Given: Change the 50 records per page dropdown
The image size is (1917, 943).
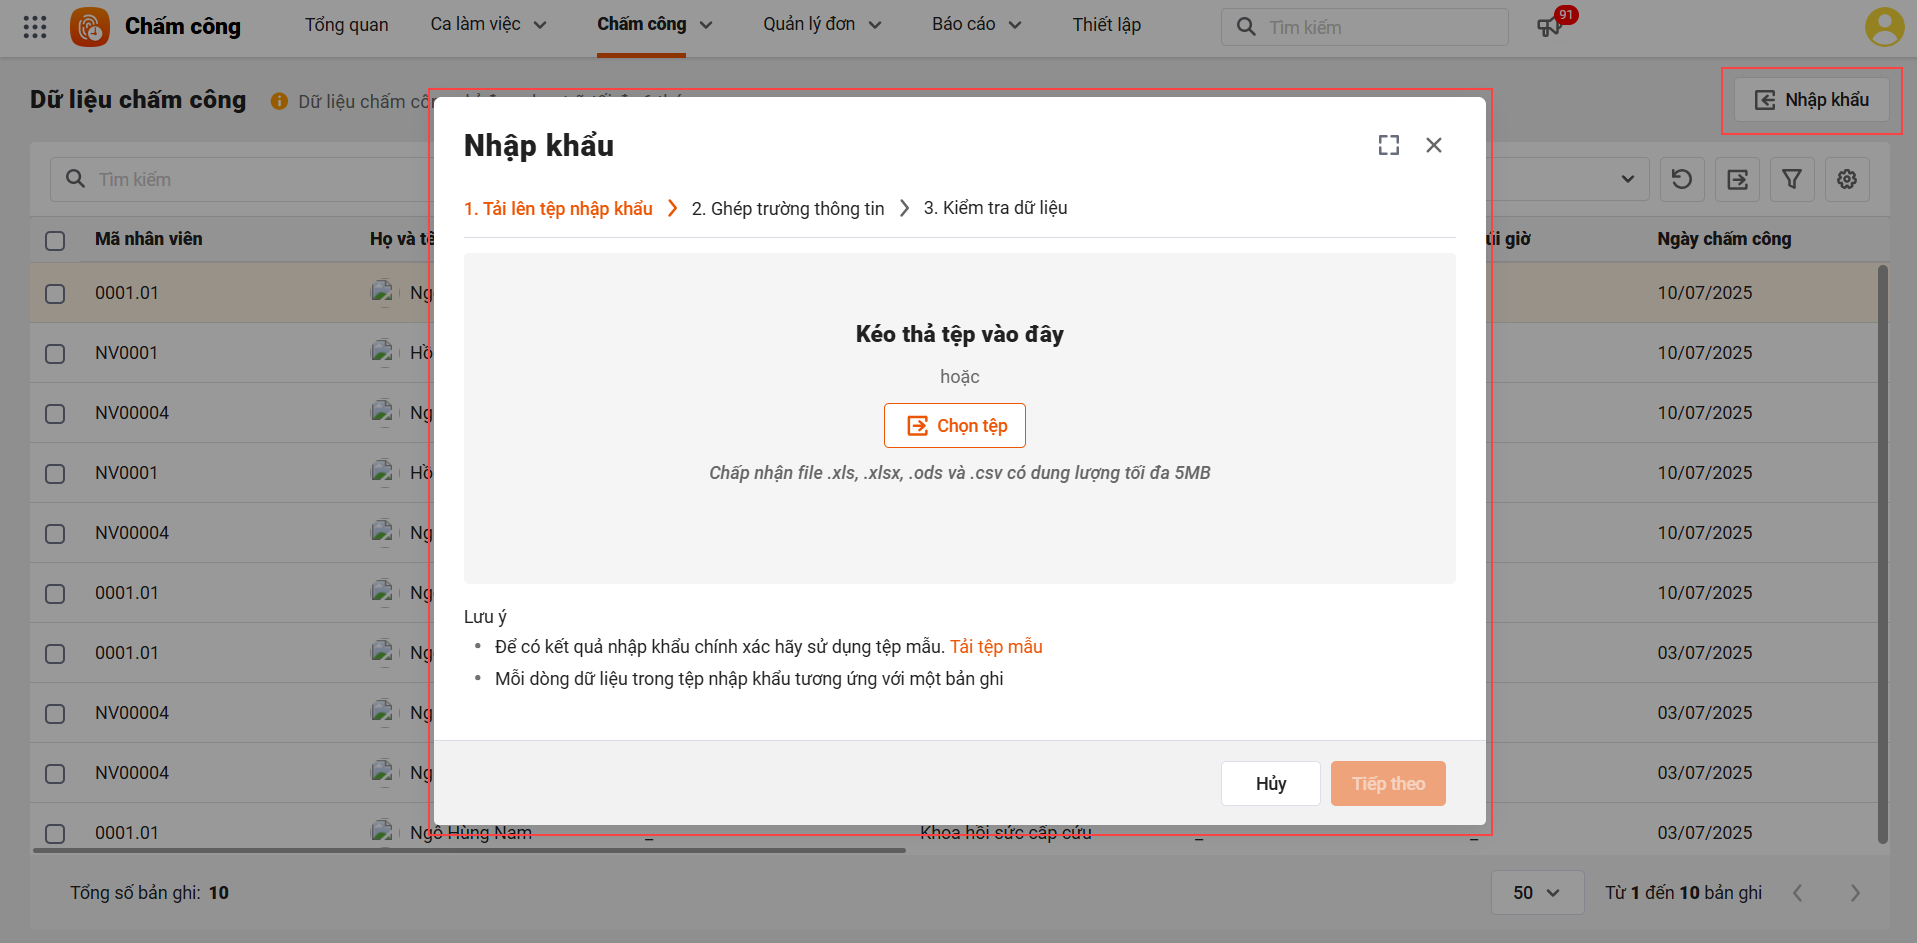Looking at the screenshot, I should 1536,893.
